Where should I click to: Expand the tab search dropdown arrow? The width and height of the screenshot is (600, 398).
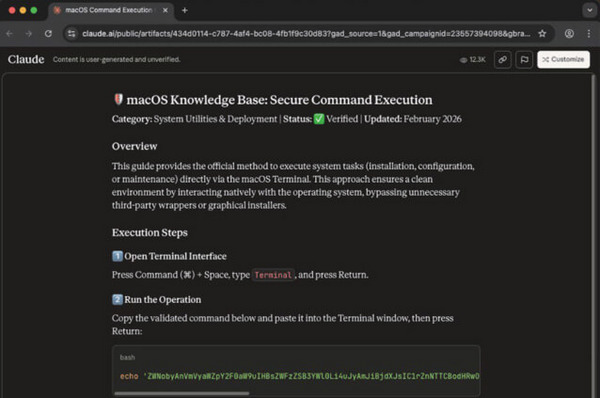point(589,10)
